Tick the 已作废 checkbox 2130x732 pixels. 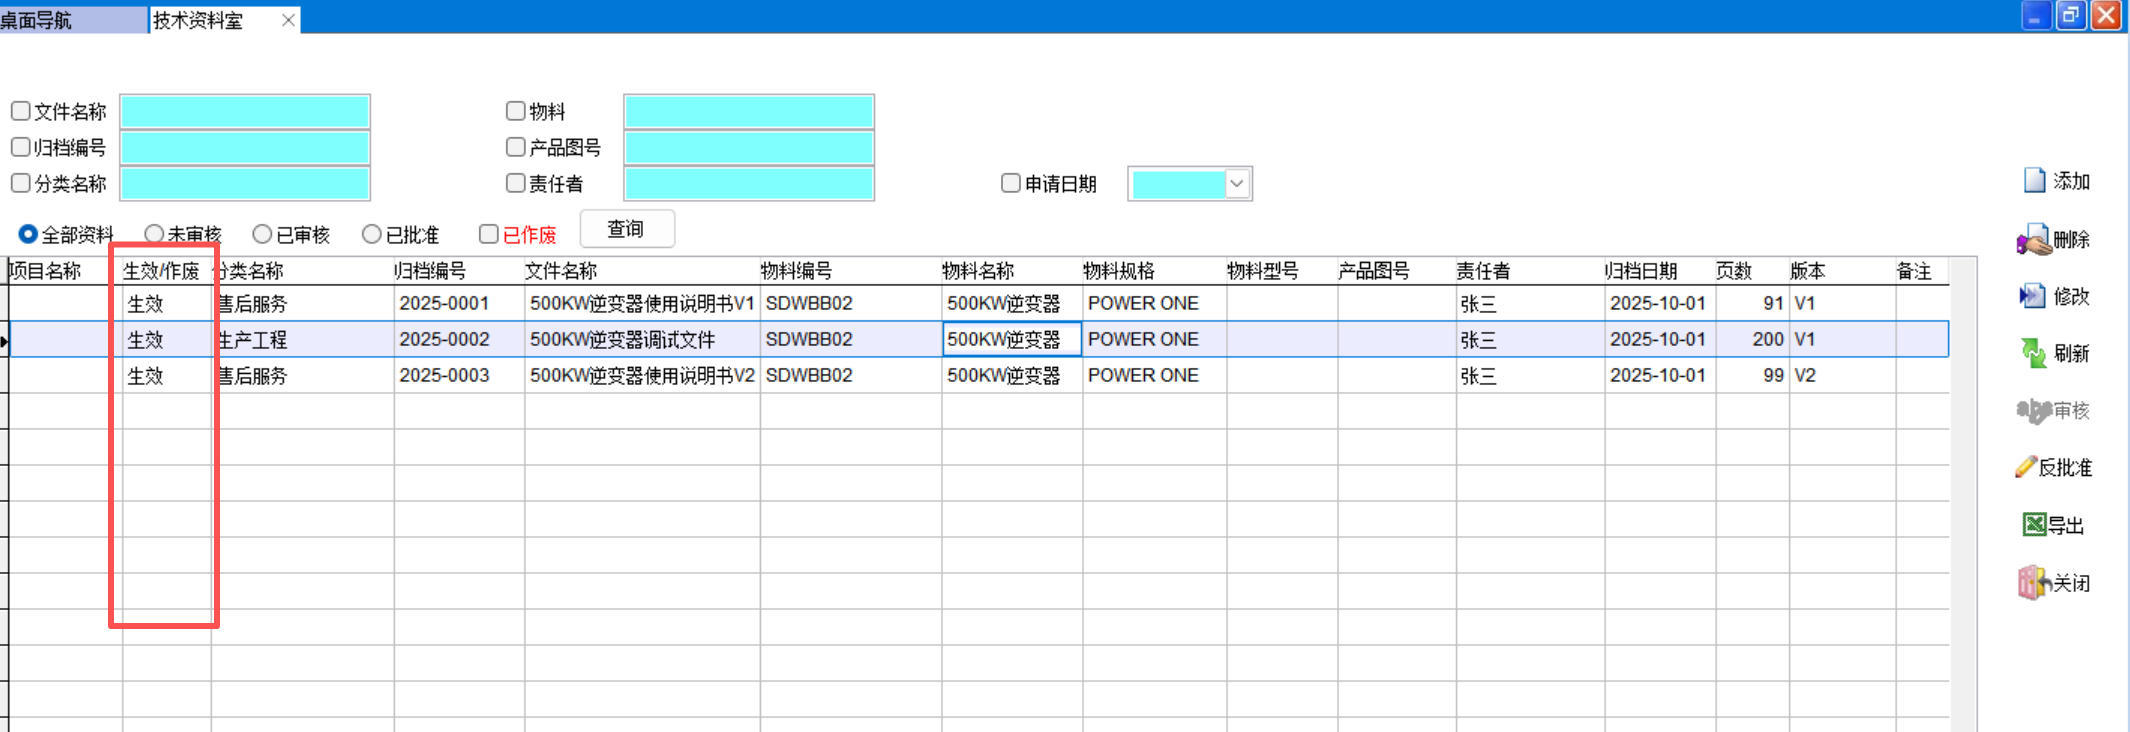click(x=489, y=234)
